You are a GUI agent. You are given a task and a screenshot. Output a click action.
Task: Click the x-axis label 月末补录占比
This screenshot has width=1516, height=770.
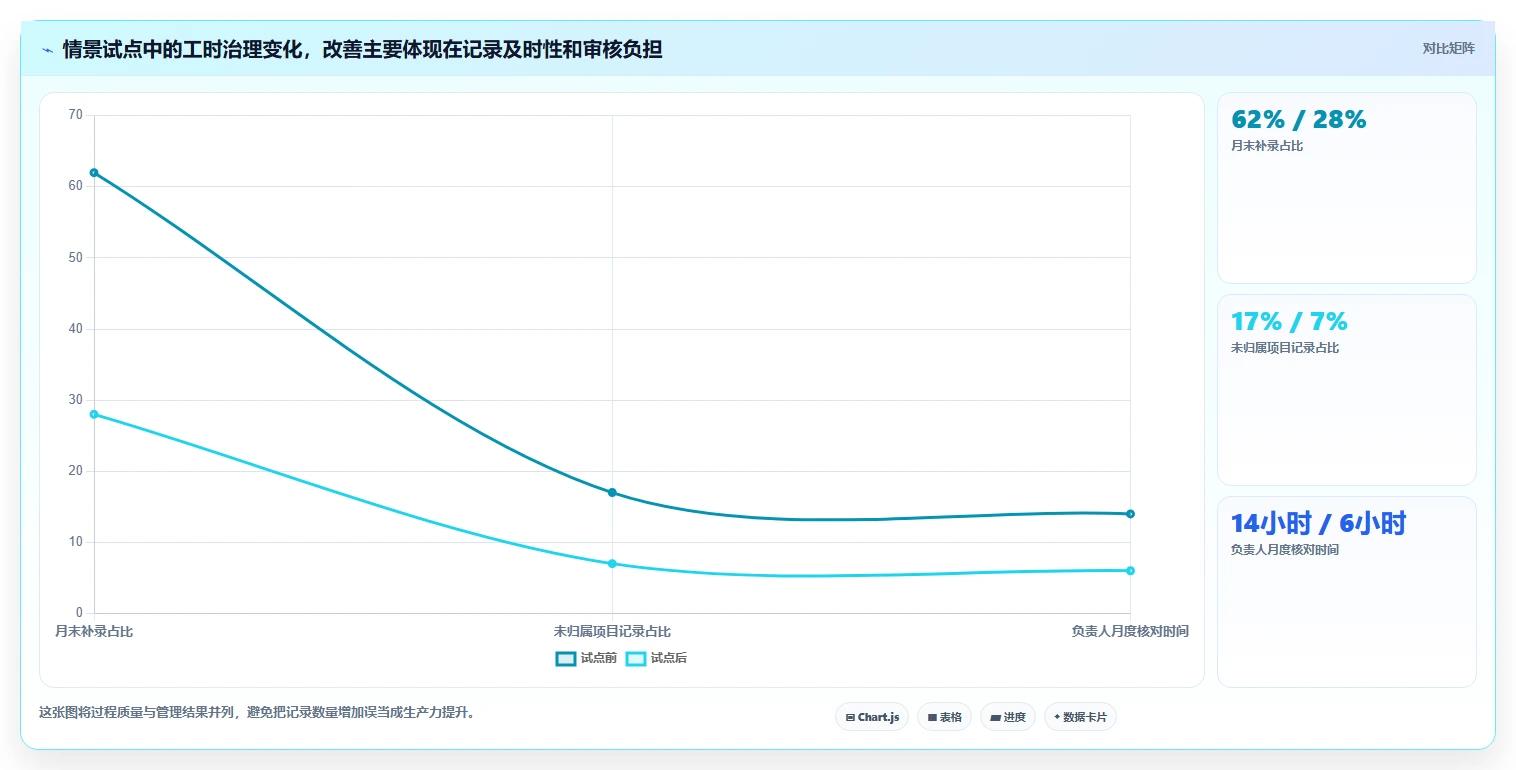[94, 631]
